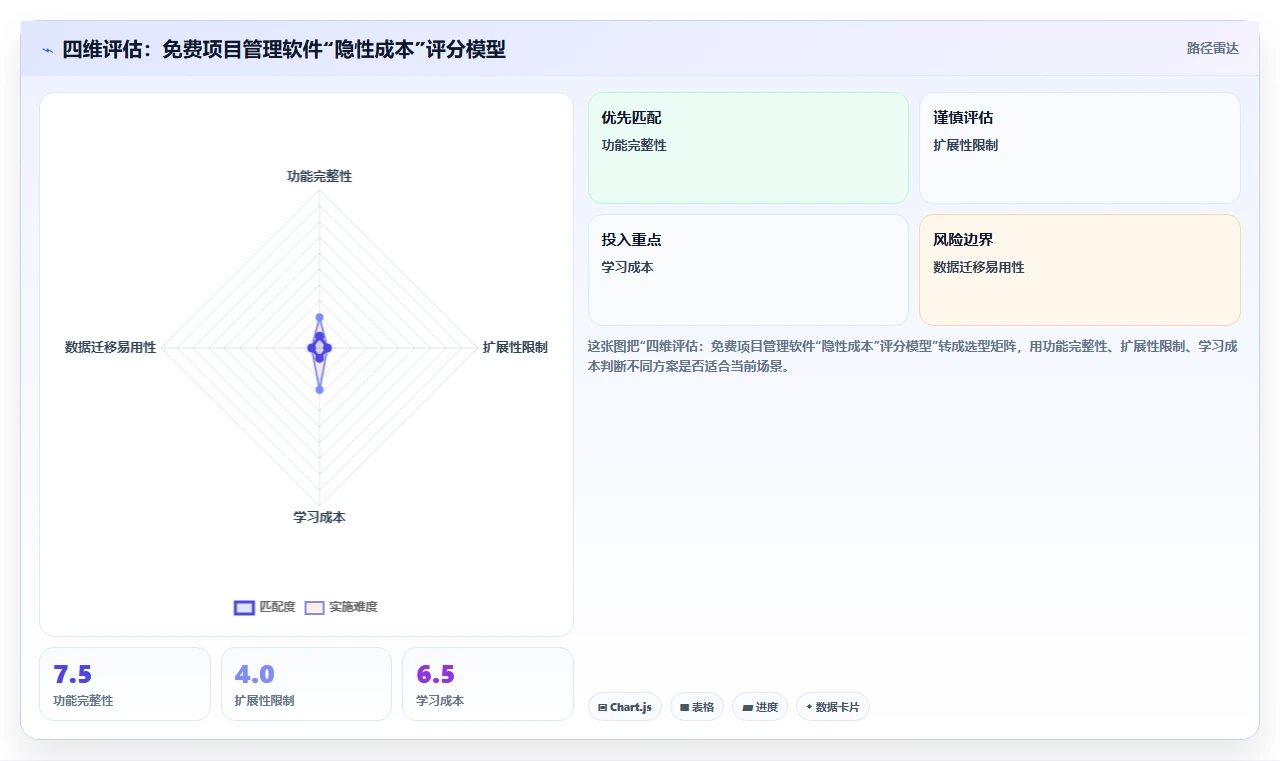This screenshot has width=1280, height=761.
Task: Click the 进度 tag chip
Action: (x=760, y=707)
